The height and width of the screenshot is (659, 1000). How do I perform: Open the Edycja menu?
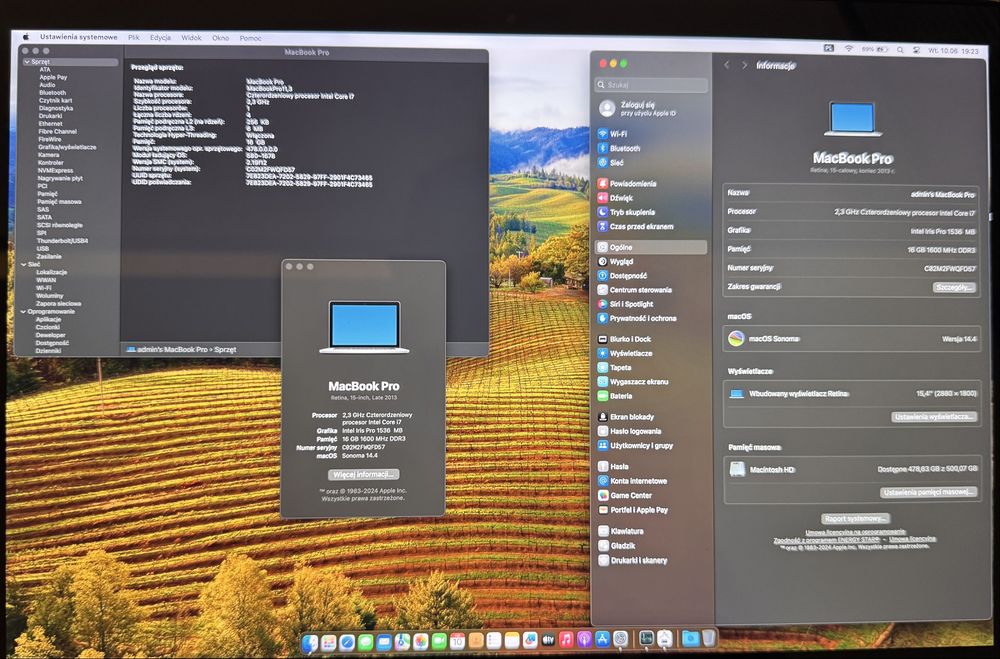click(x=160, y=38)
